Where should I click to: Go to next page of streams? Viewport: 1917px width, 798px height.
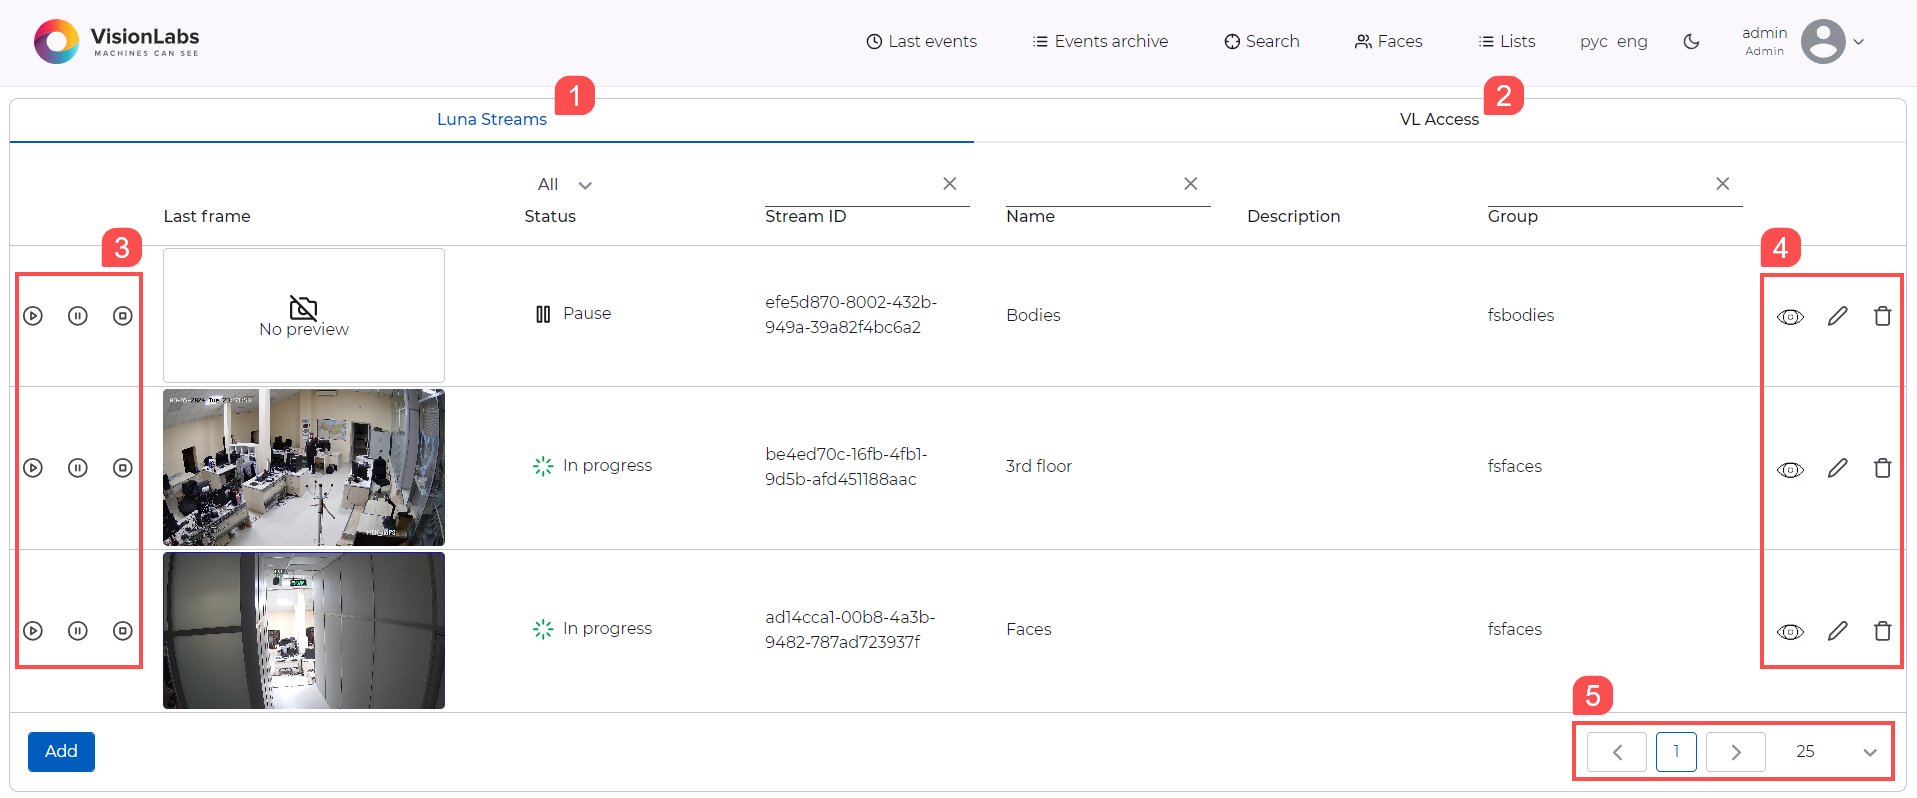[1736, 752]
